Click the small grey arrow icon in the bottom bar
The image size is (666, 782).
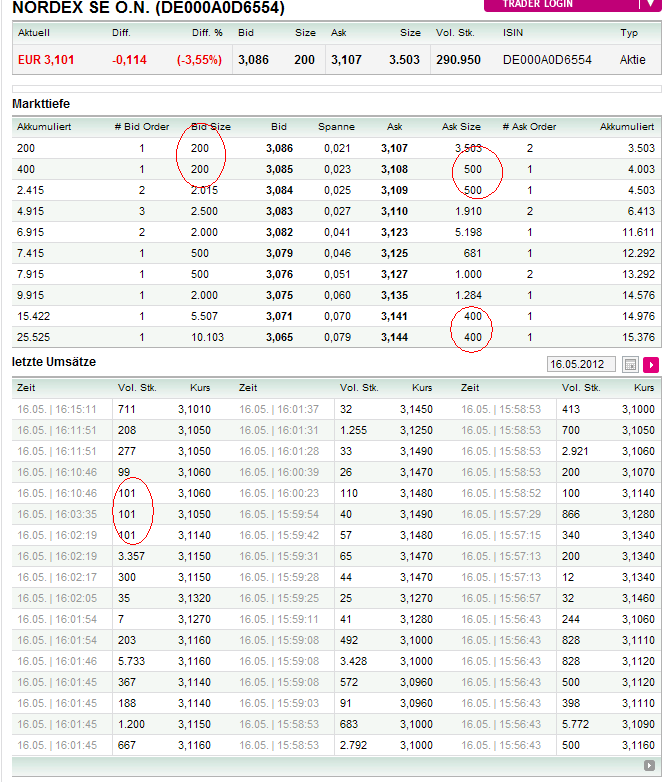click(x=649, y=766)
